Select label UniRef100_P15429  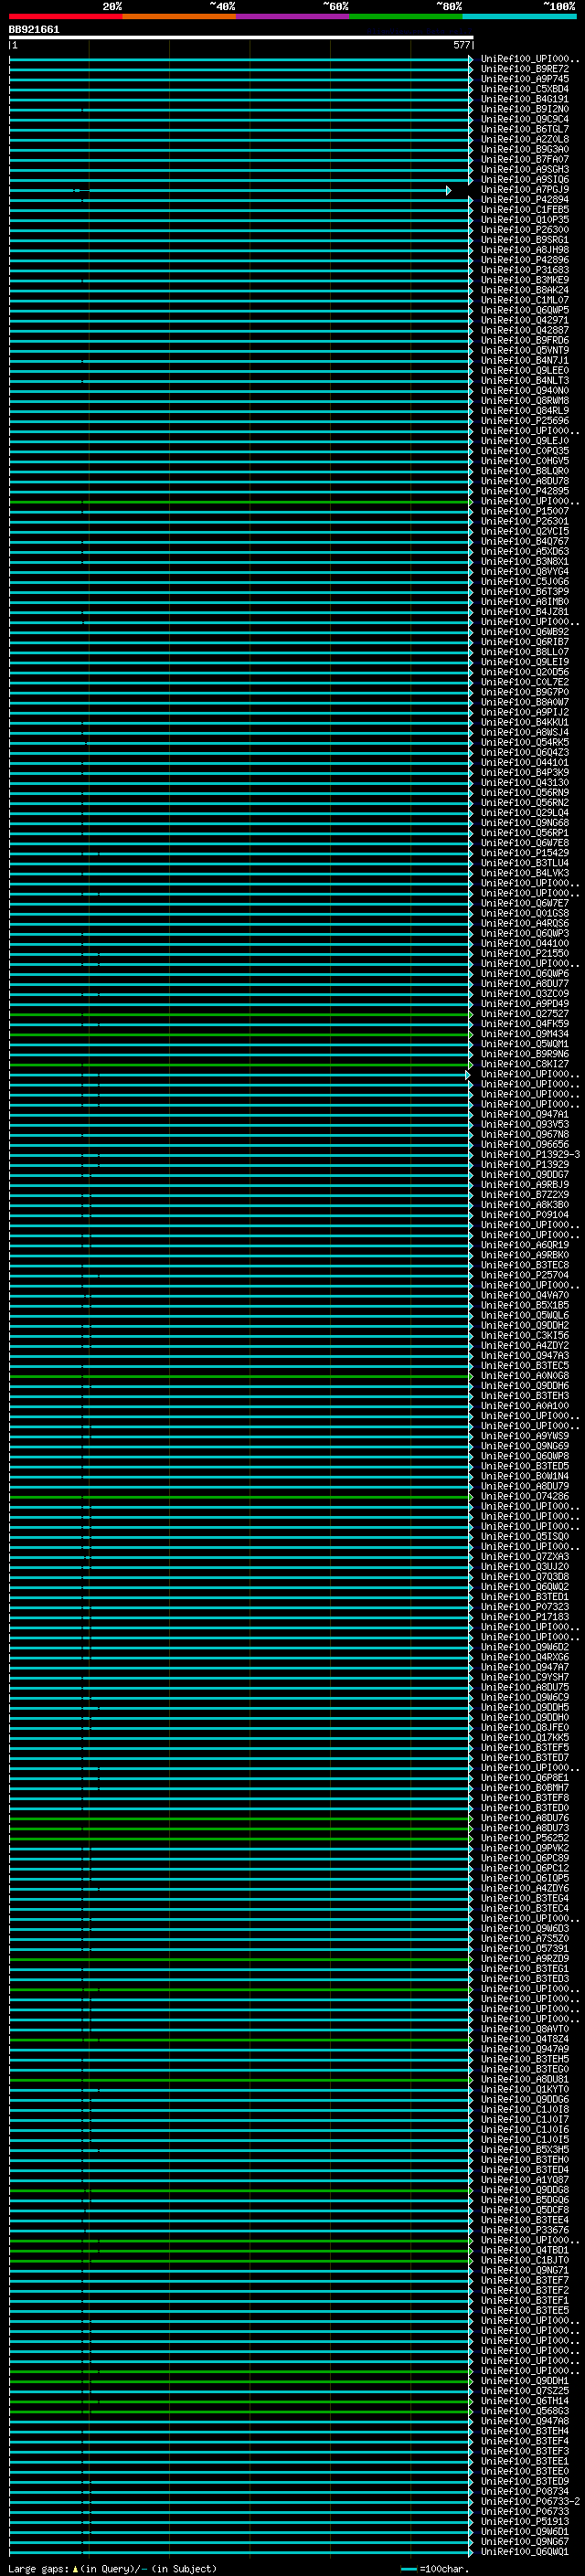(524, 853)
